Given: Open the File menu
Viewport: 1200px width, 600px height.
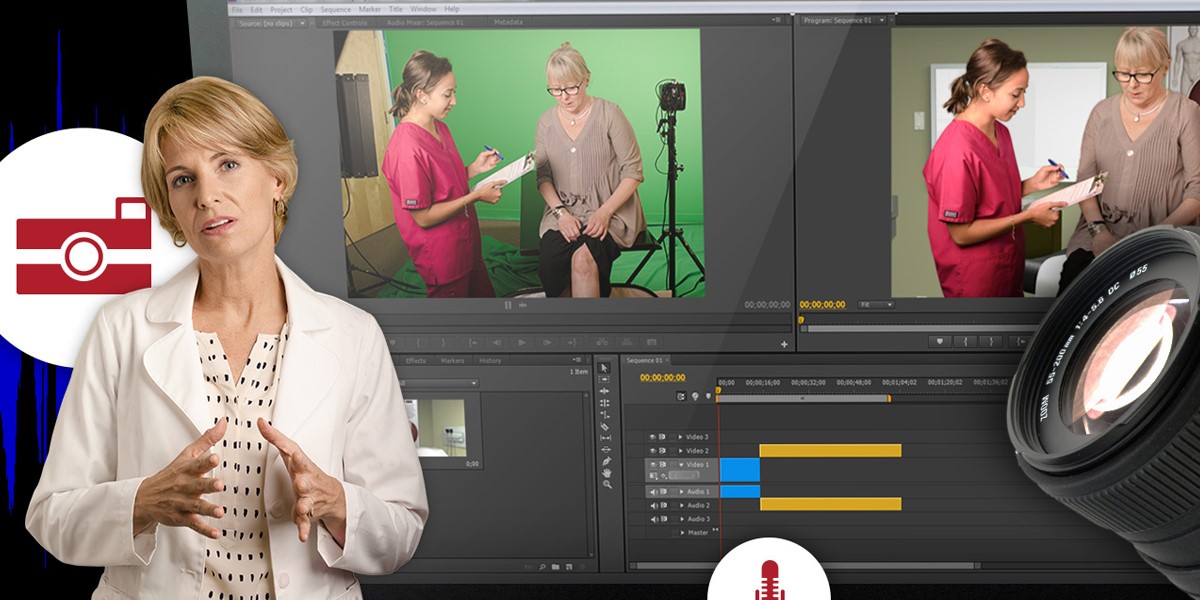Looking at the screenshot, I should pos(237,9).
